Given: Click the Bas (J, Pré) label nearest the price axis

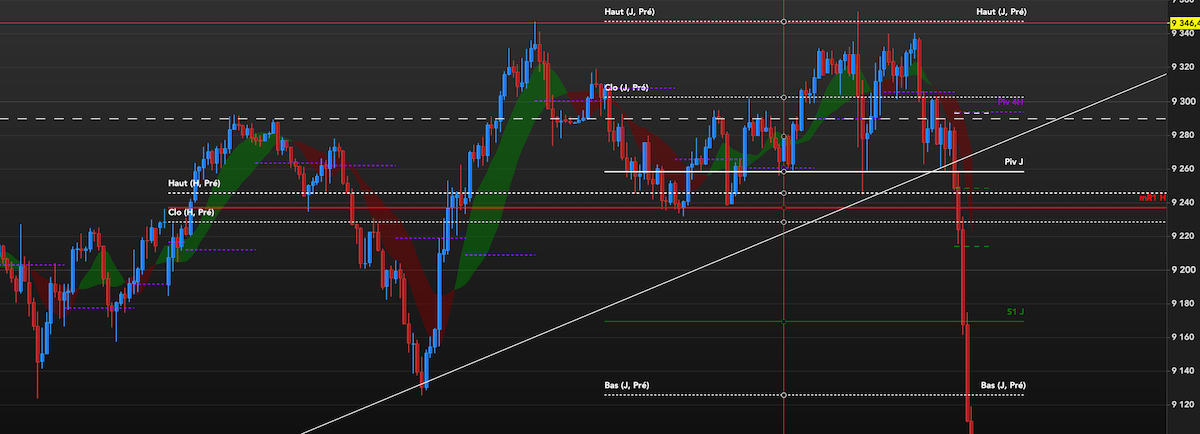Looking at the screenshot, I should (x=1003, y=385).
